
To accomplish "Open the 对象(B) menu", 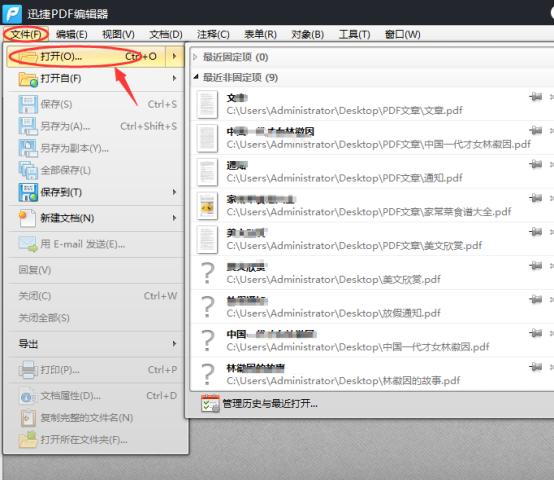I will (x=307, y=34).
